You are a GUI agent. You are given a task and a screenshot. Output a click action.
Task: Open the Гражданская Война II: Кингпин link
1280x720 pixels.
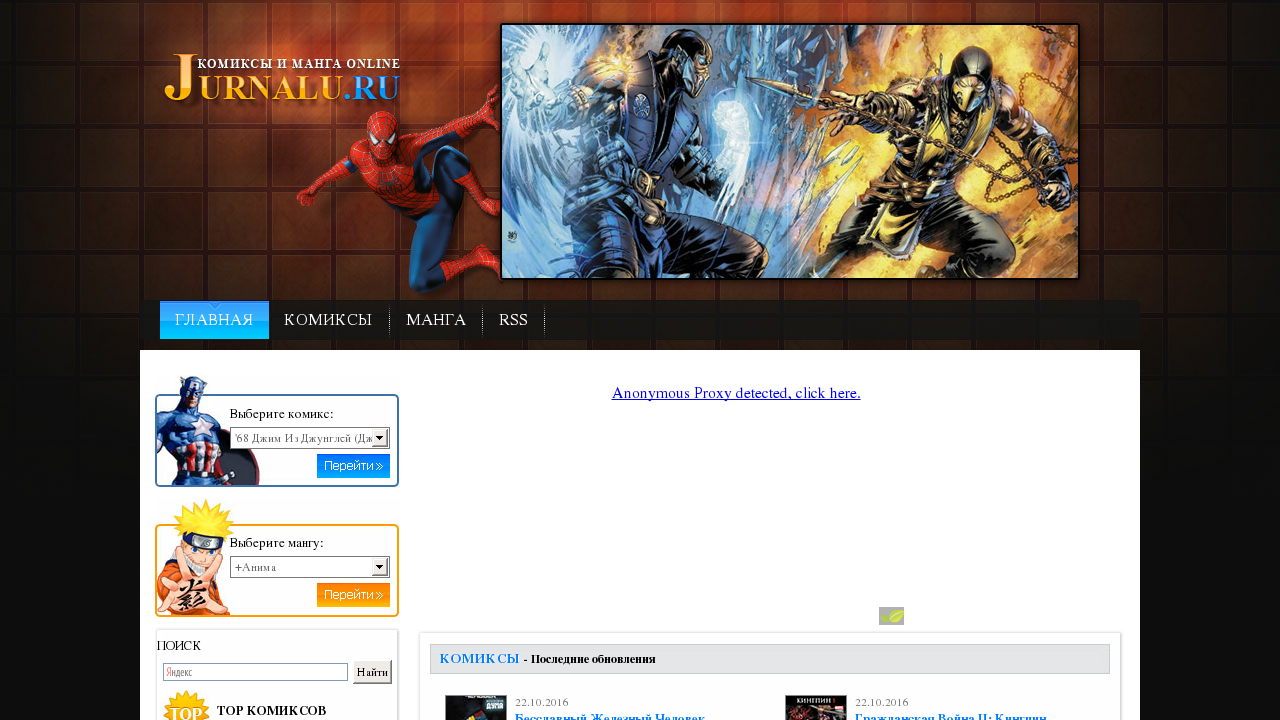click(951, 716)
